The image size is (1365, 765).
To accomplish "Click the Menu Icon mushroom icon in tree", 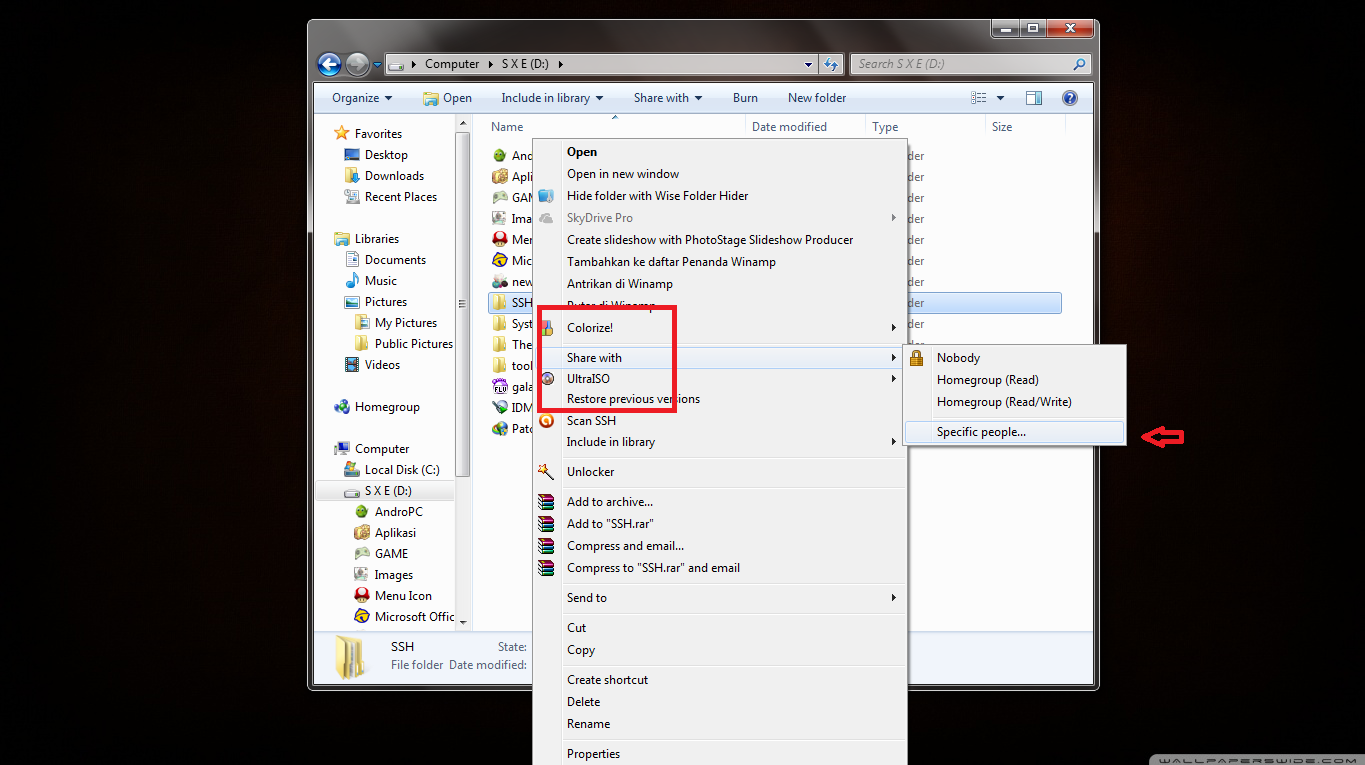I will click(x=362, y=596).
